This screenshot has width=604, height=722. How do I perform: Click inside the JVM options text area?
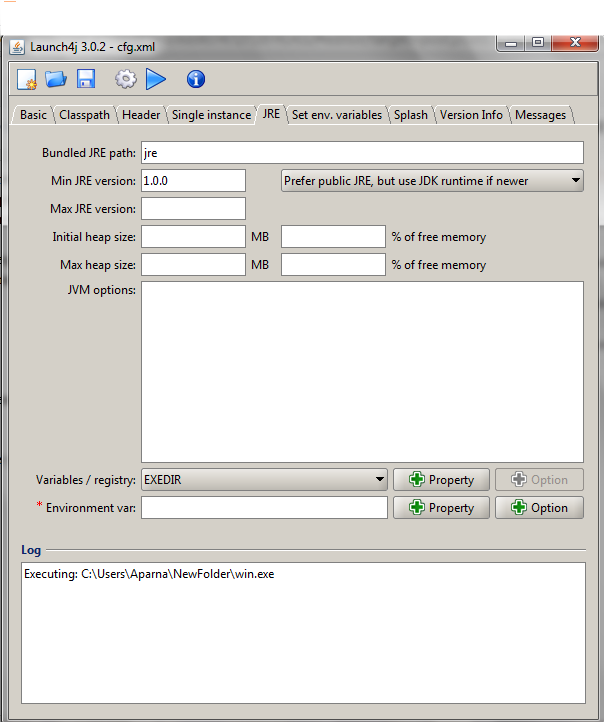362,372
